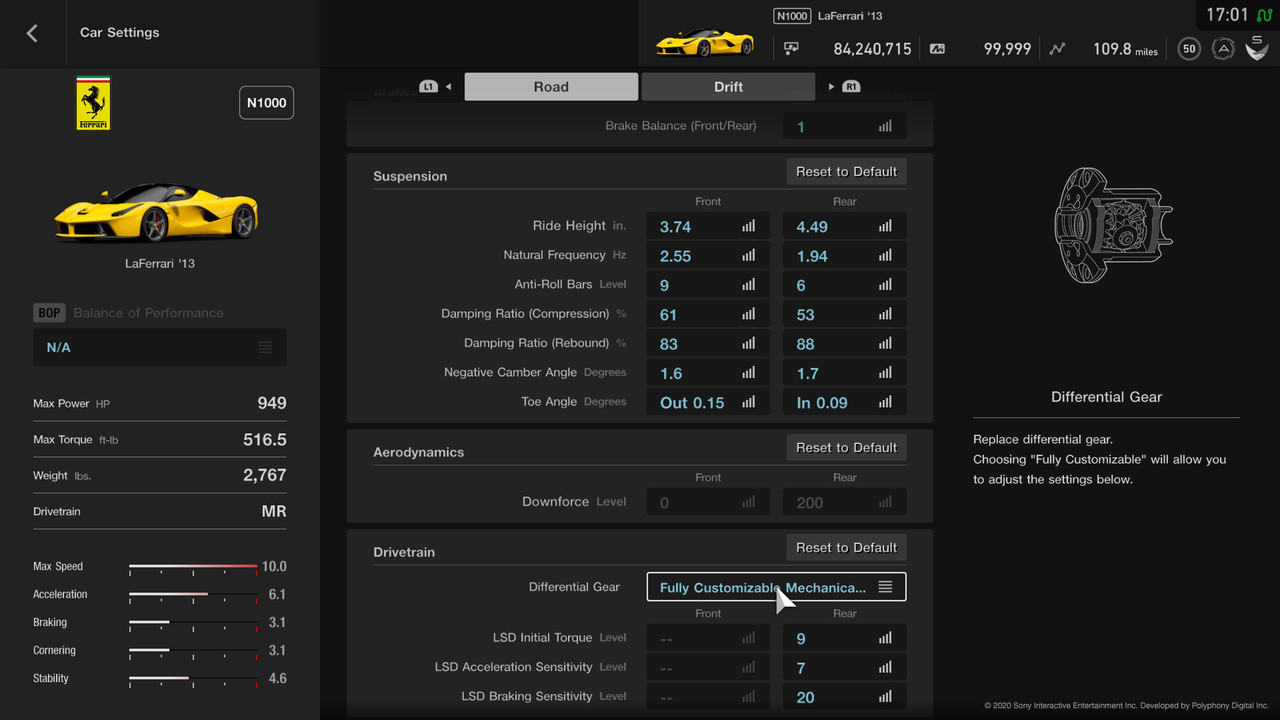Click the distance graph icon beside 109.8 miles

(1058, 48)
